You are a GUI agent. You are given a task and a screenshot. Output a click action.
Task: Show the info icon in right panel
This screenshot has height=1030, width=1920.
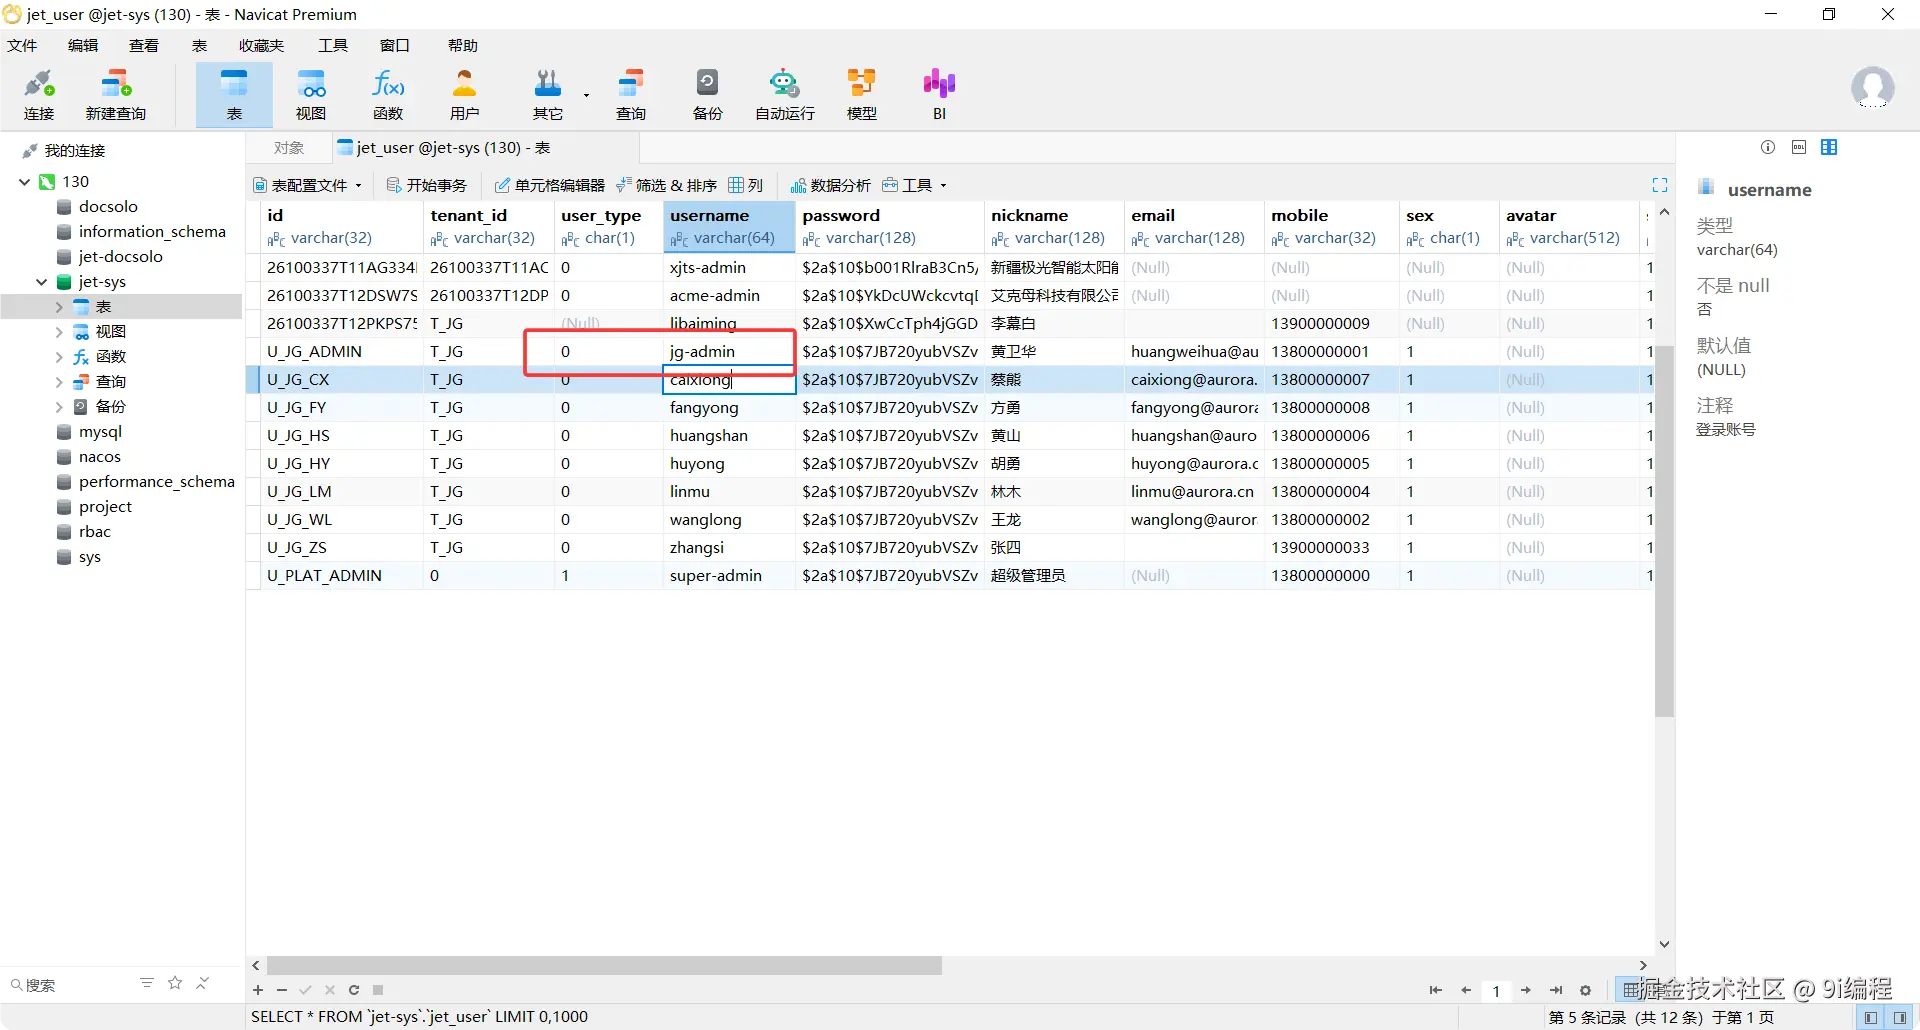(1768, 147)
